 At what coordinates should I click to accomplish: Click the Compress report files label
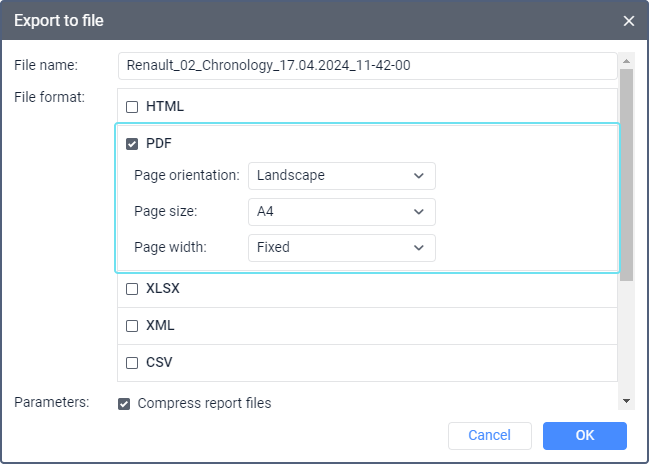coord(204,404)
